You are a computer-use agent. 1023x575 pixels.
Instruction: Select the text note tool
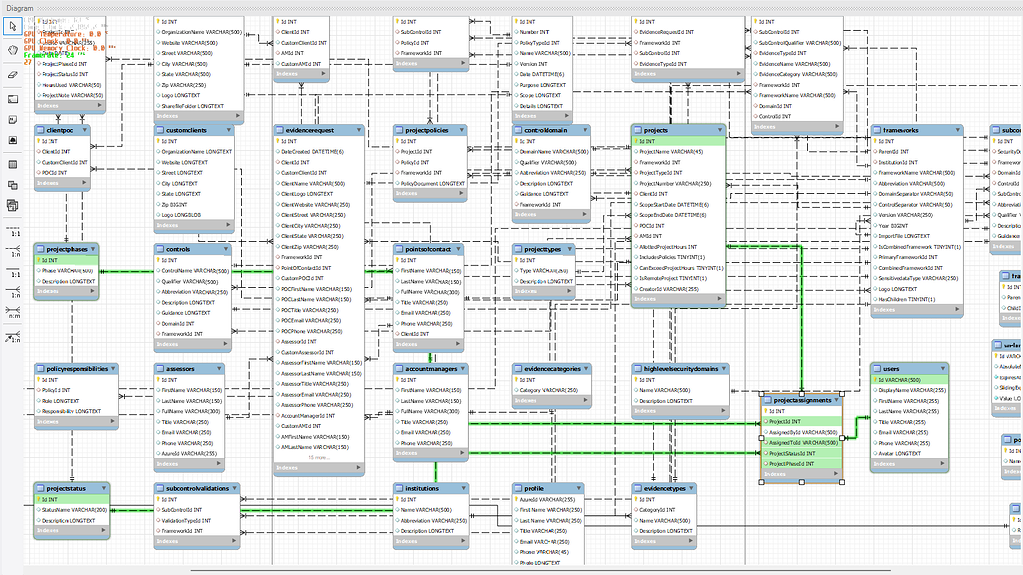point(13,120)
